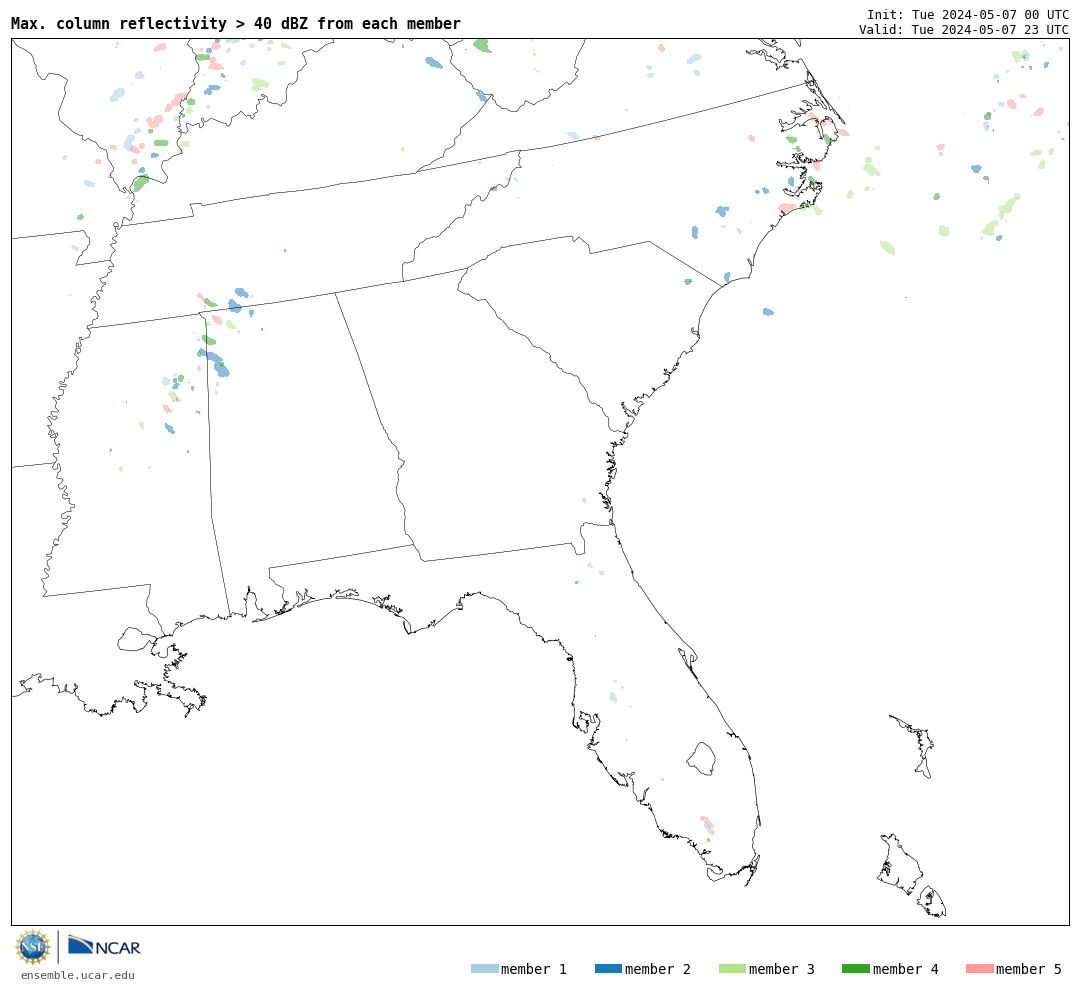Viewport: 1080px width, 988px height.
Task: Click the member 1 light blue swatch
Action: 485,969
